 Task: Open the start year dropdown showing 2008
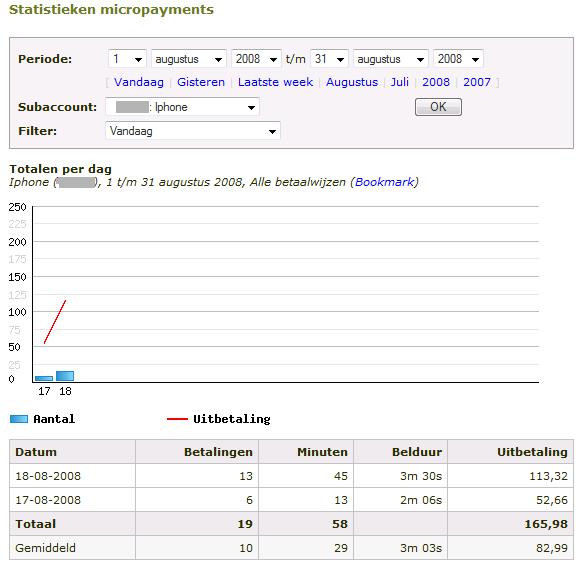(256, 59)
